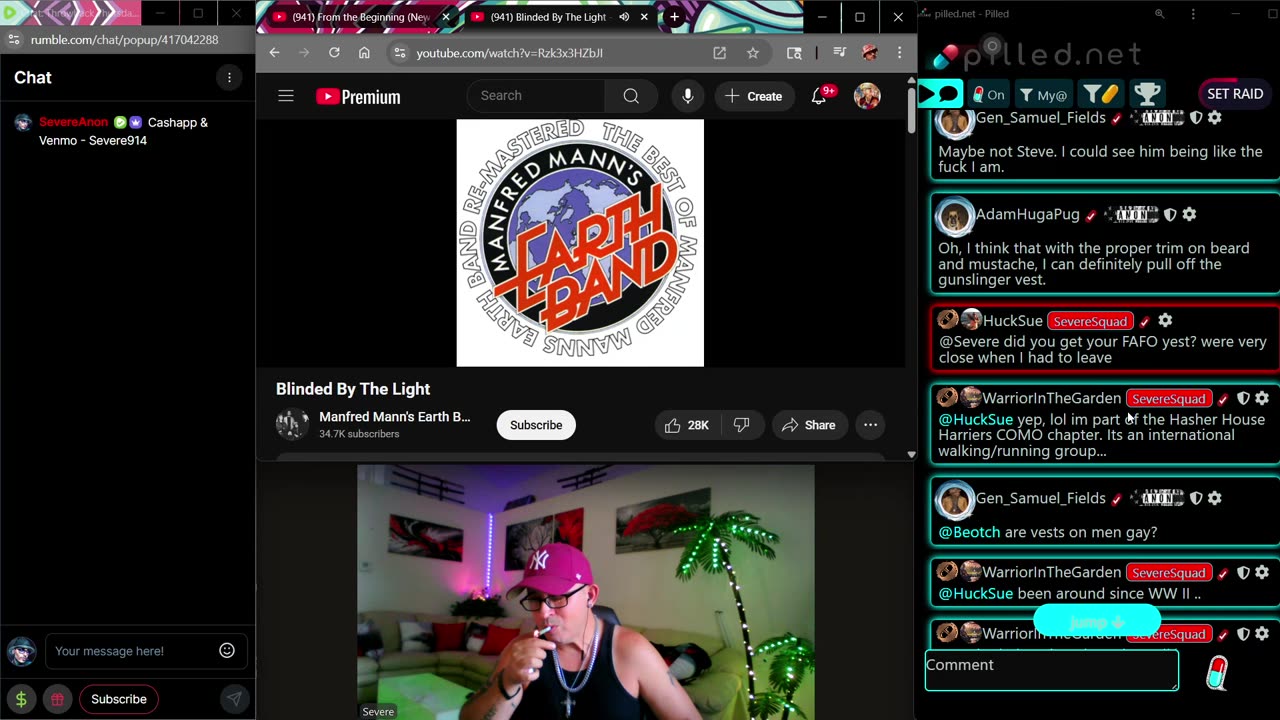Open settings gear on AdamHugaPug's message

click(1189, 215)
